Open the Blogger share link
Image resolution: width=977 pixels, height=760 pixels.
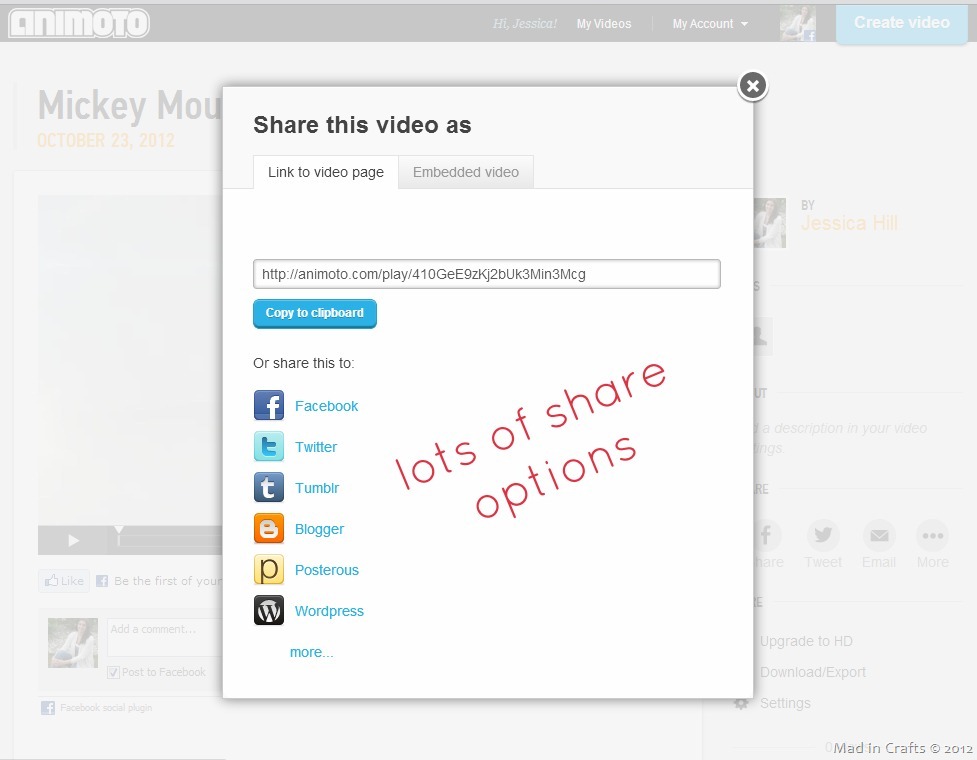320,530
